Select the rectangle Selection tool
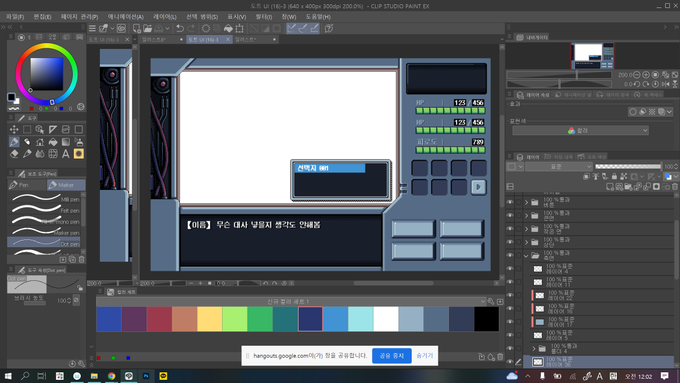 pyautogui.click(x=27, y=129)
